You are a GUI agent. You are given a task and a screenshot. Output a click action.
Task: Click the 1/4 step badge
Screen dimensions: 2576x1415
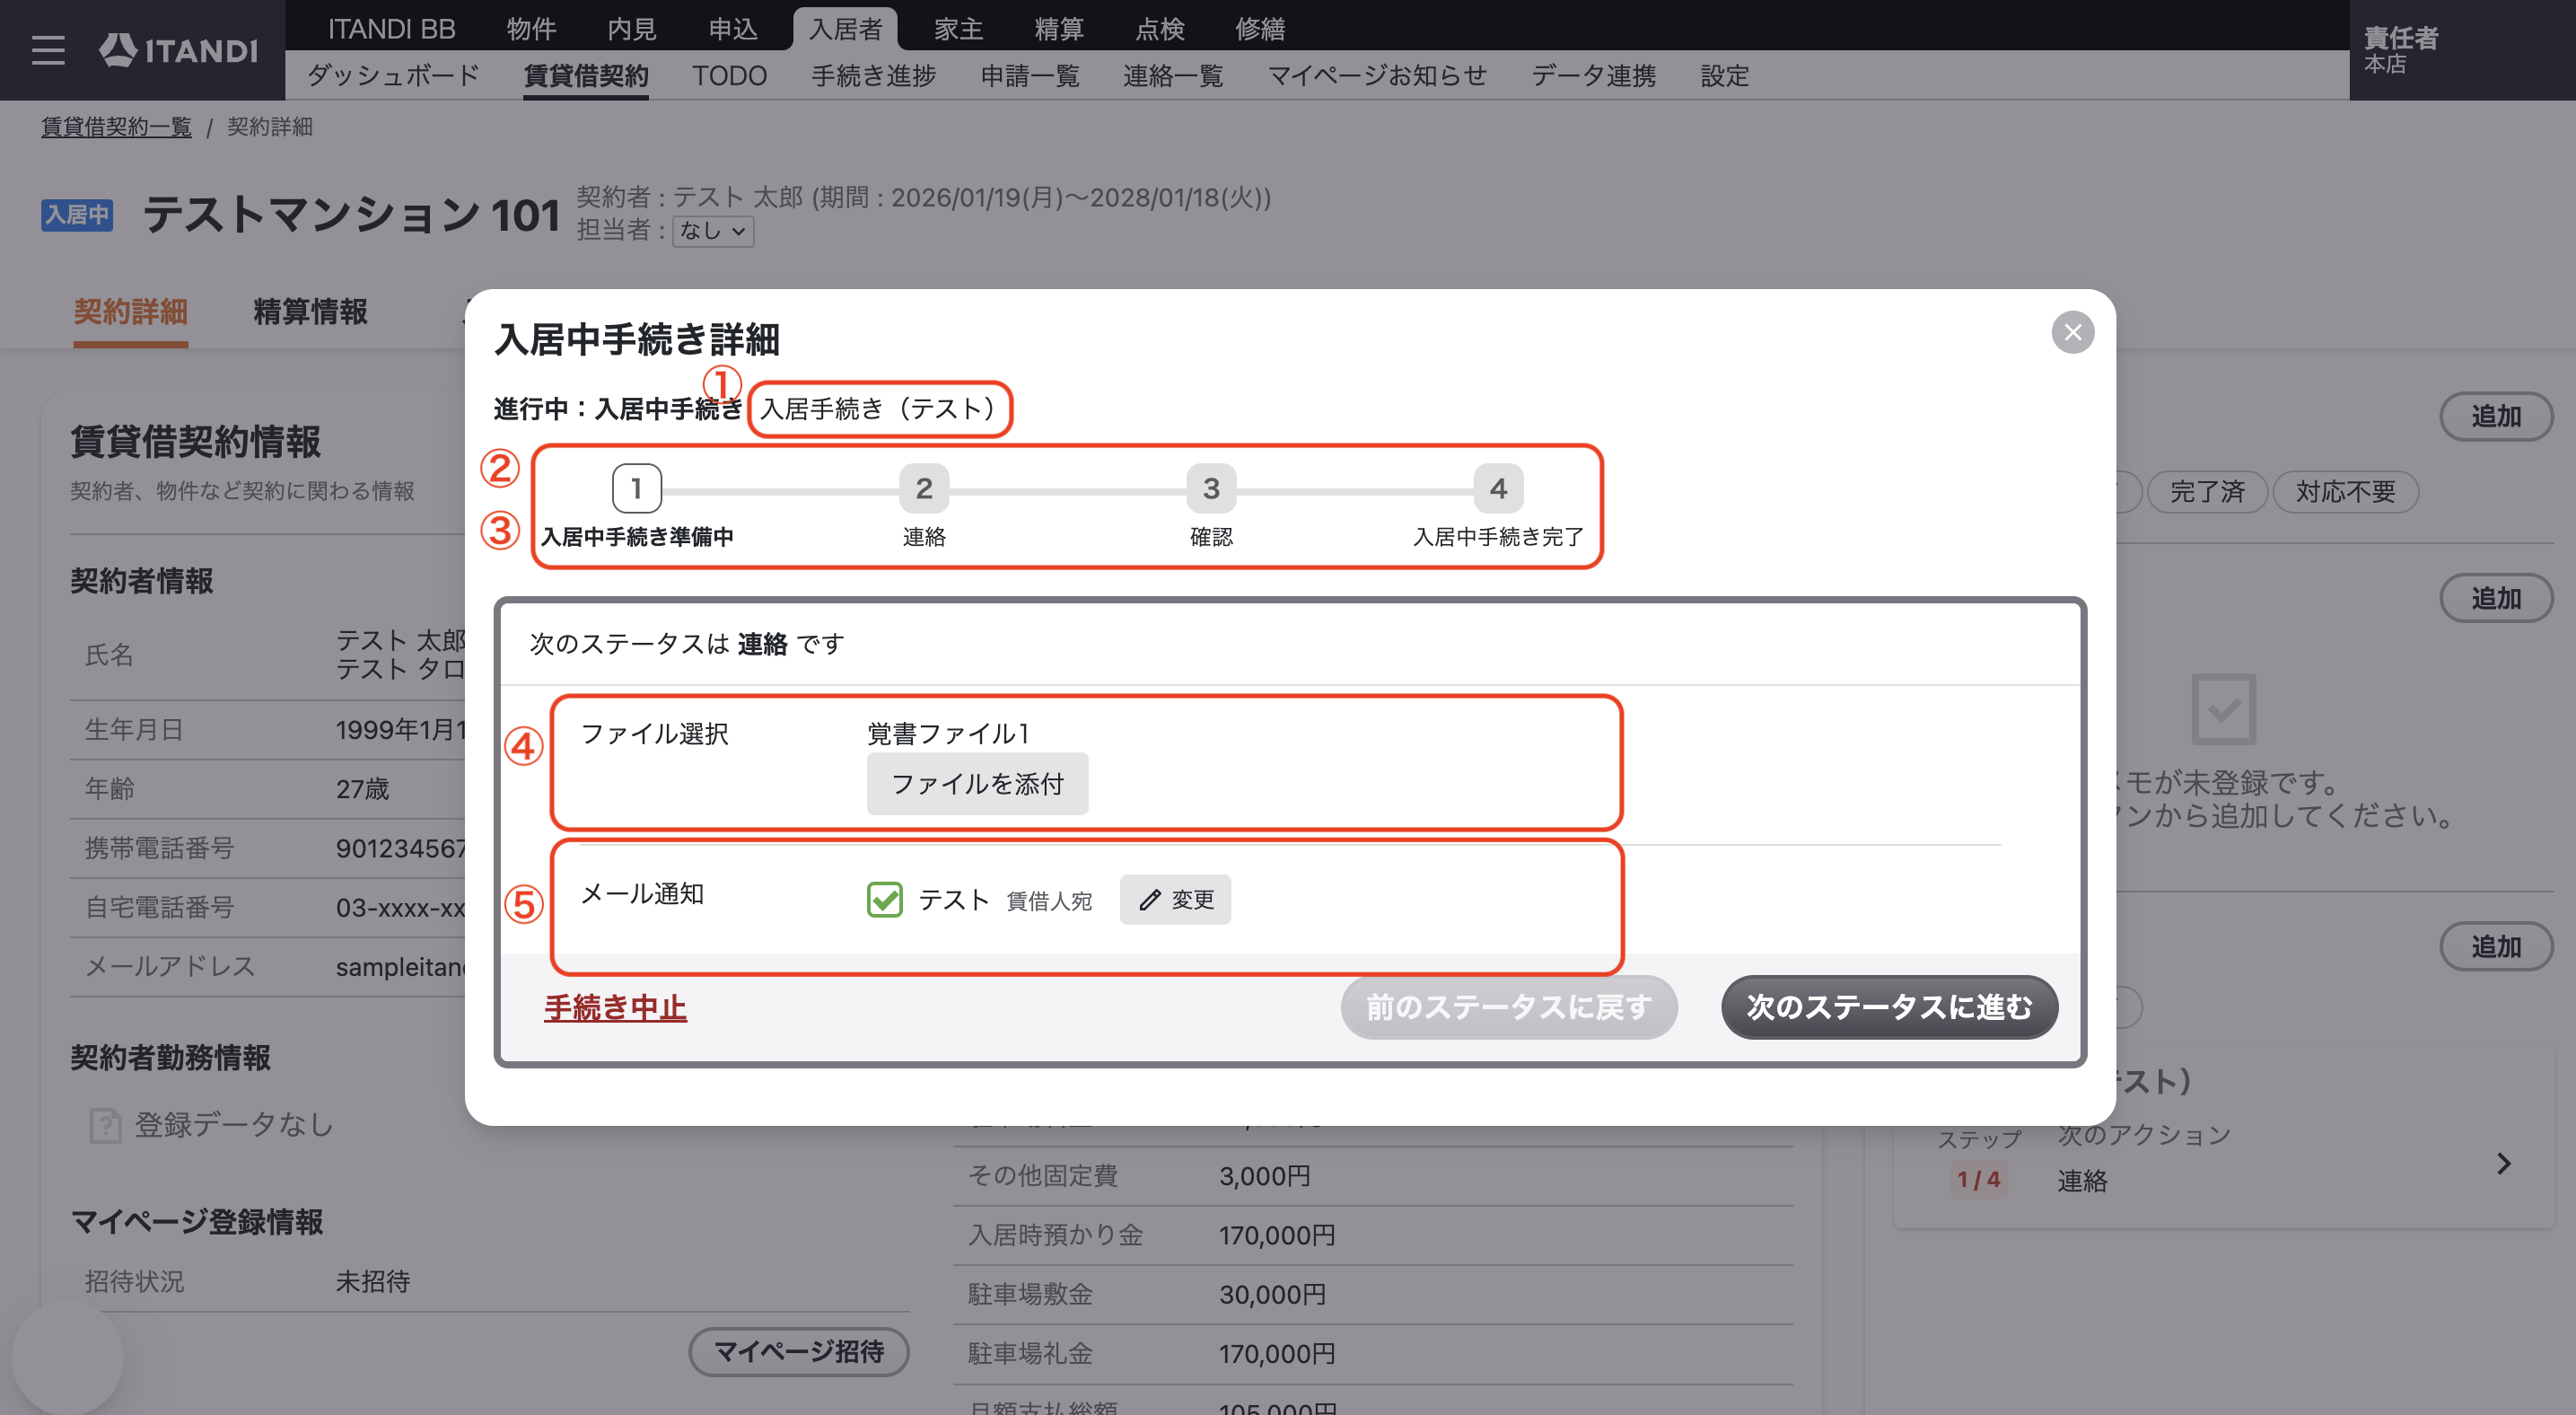(1978, 1179)
